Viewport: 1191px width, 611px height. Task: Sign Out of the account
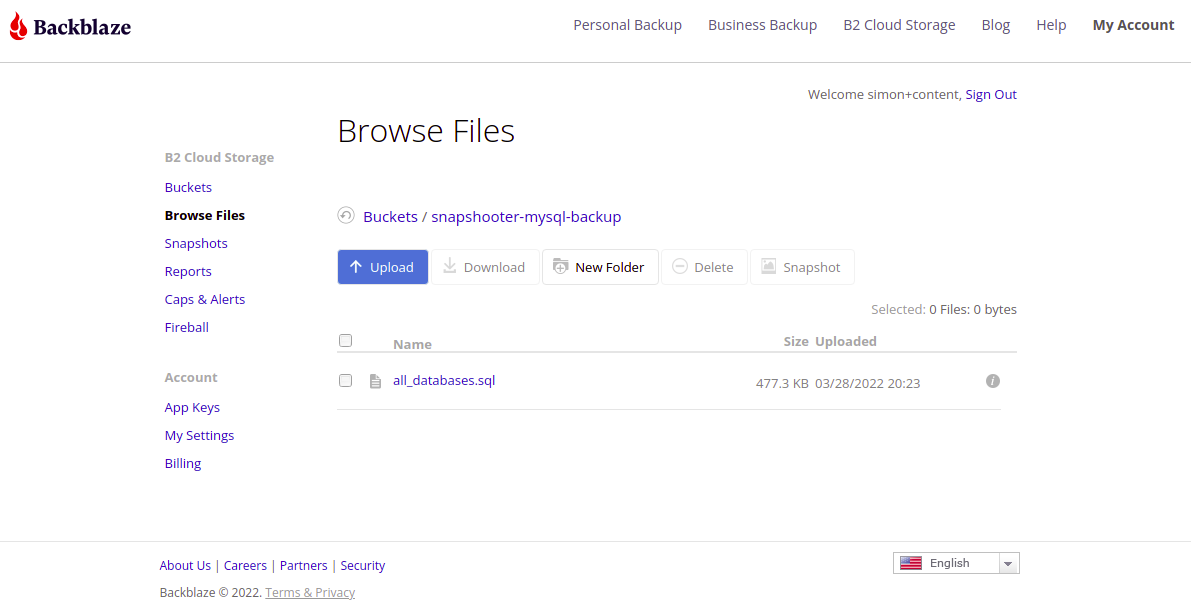pos(990,94)
